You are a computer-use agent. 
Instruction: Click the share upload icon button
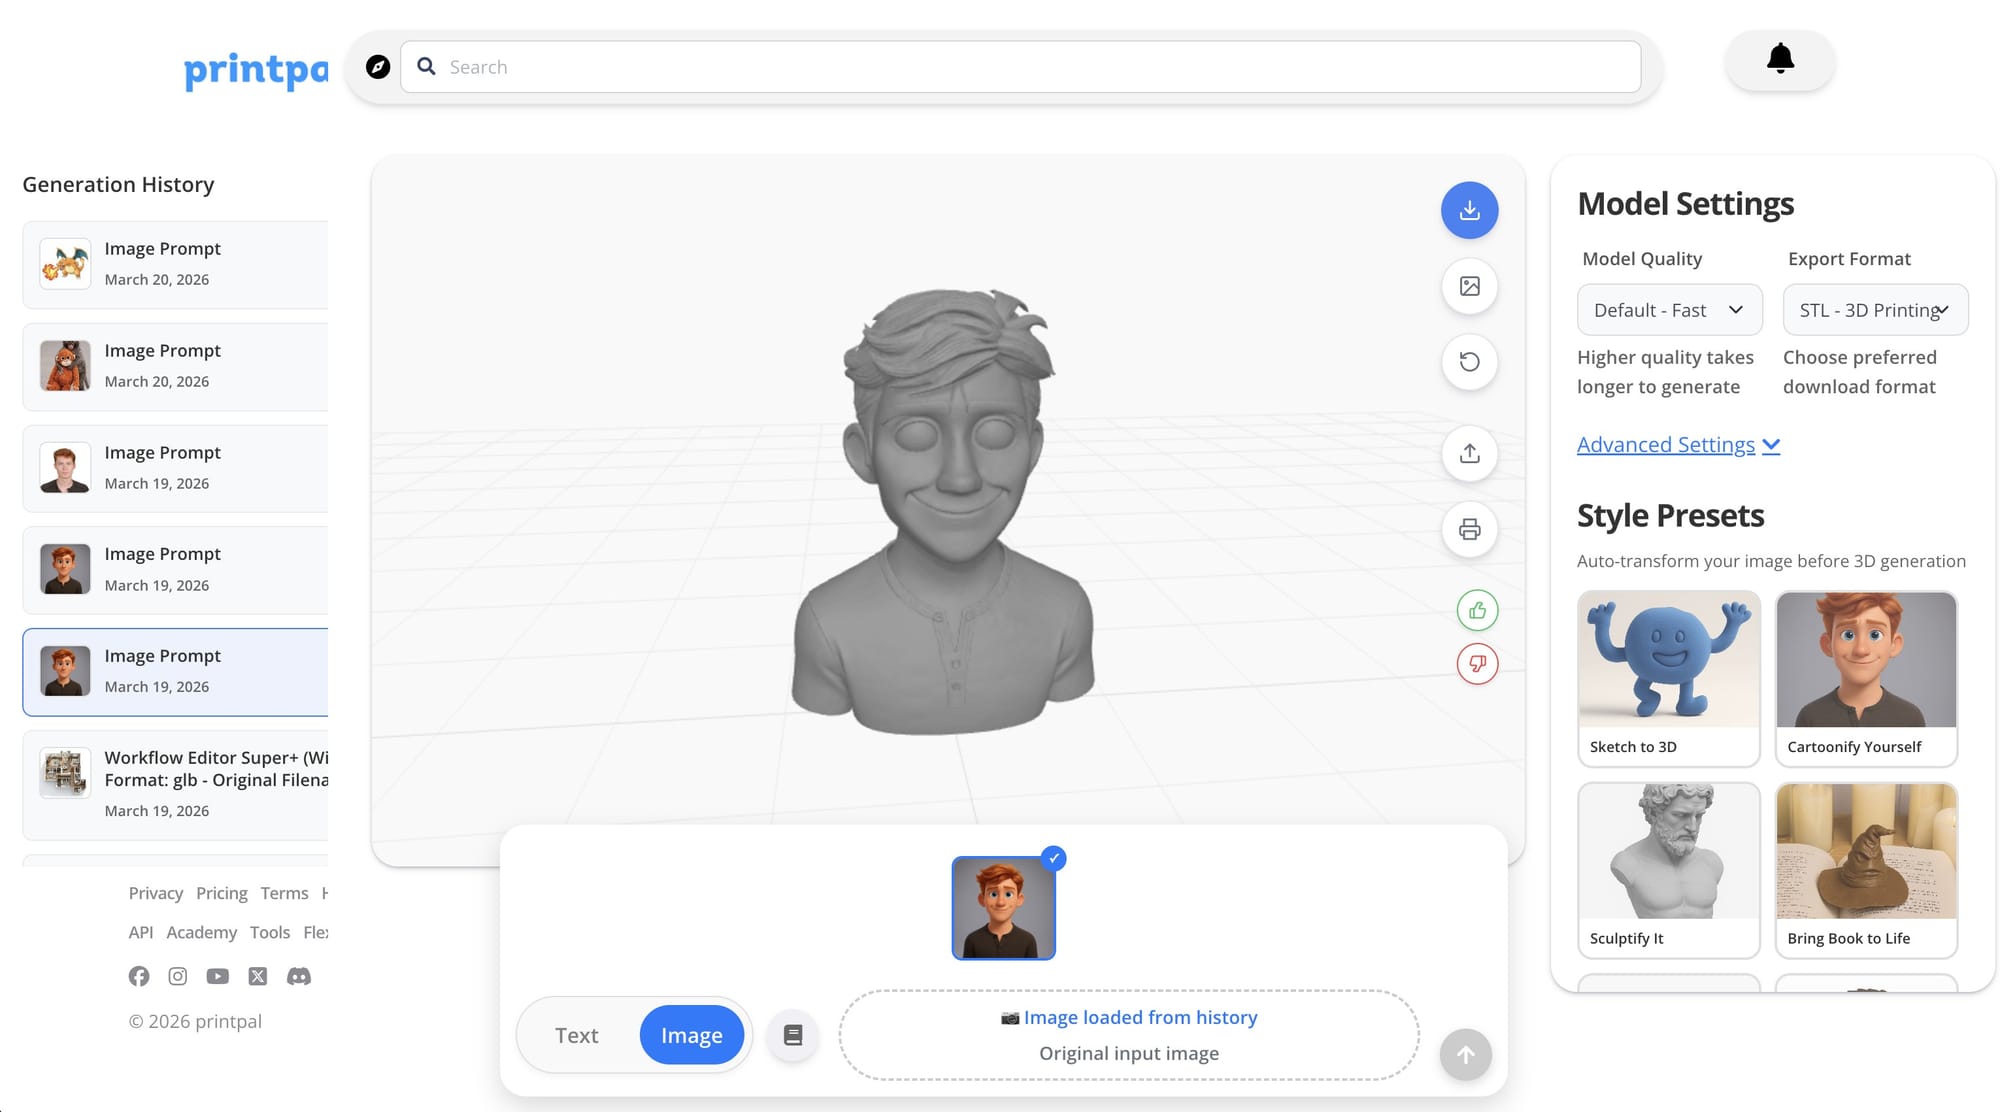point(1469,454)
